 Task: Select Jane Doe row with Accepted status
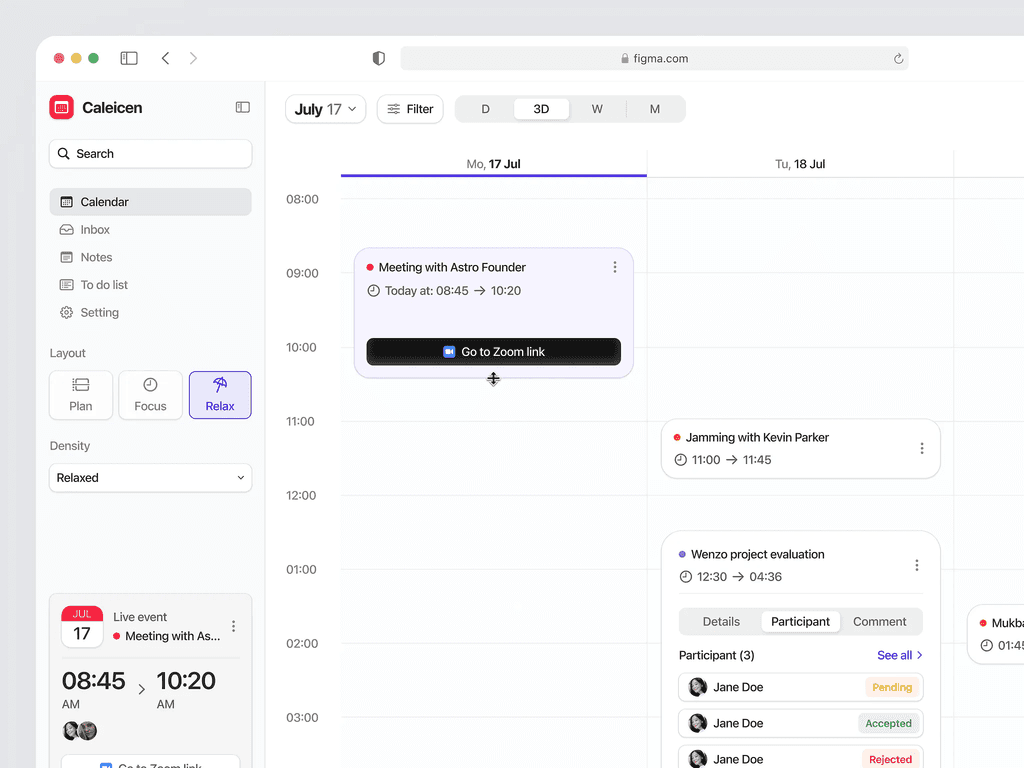pos(800,724)
